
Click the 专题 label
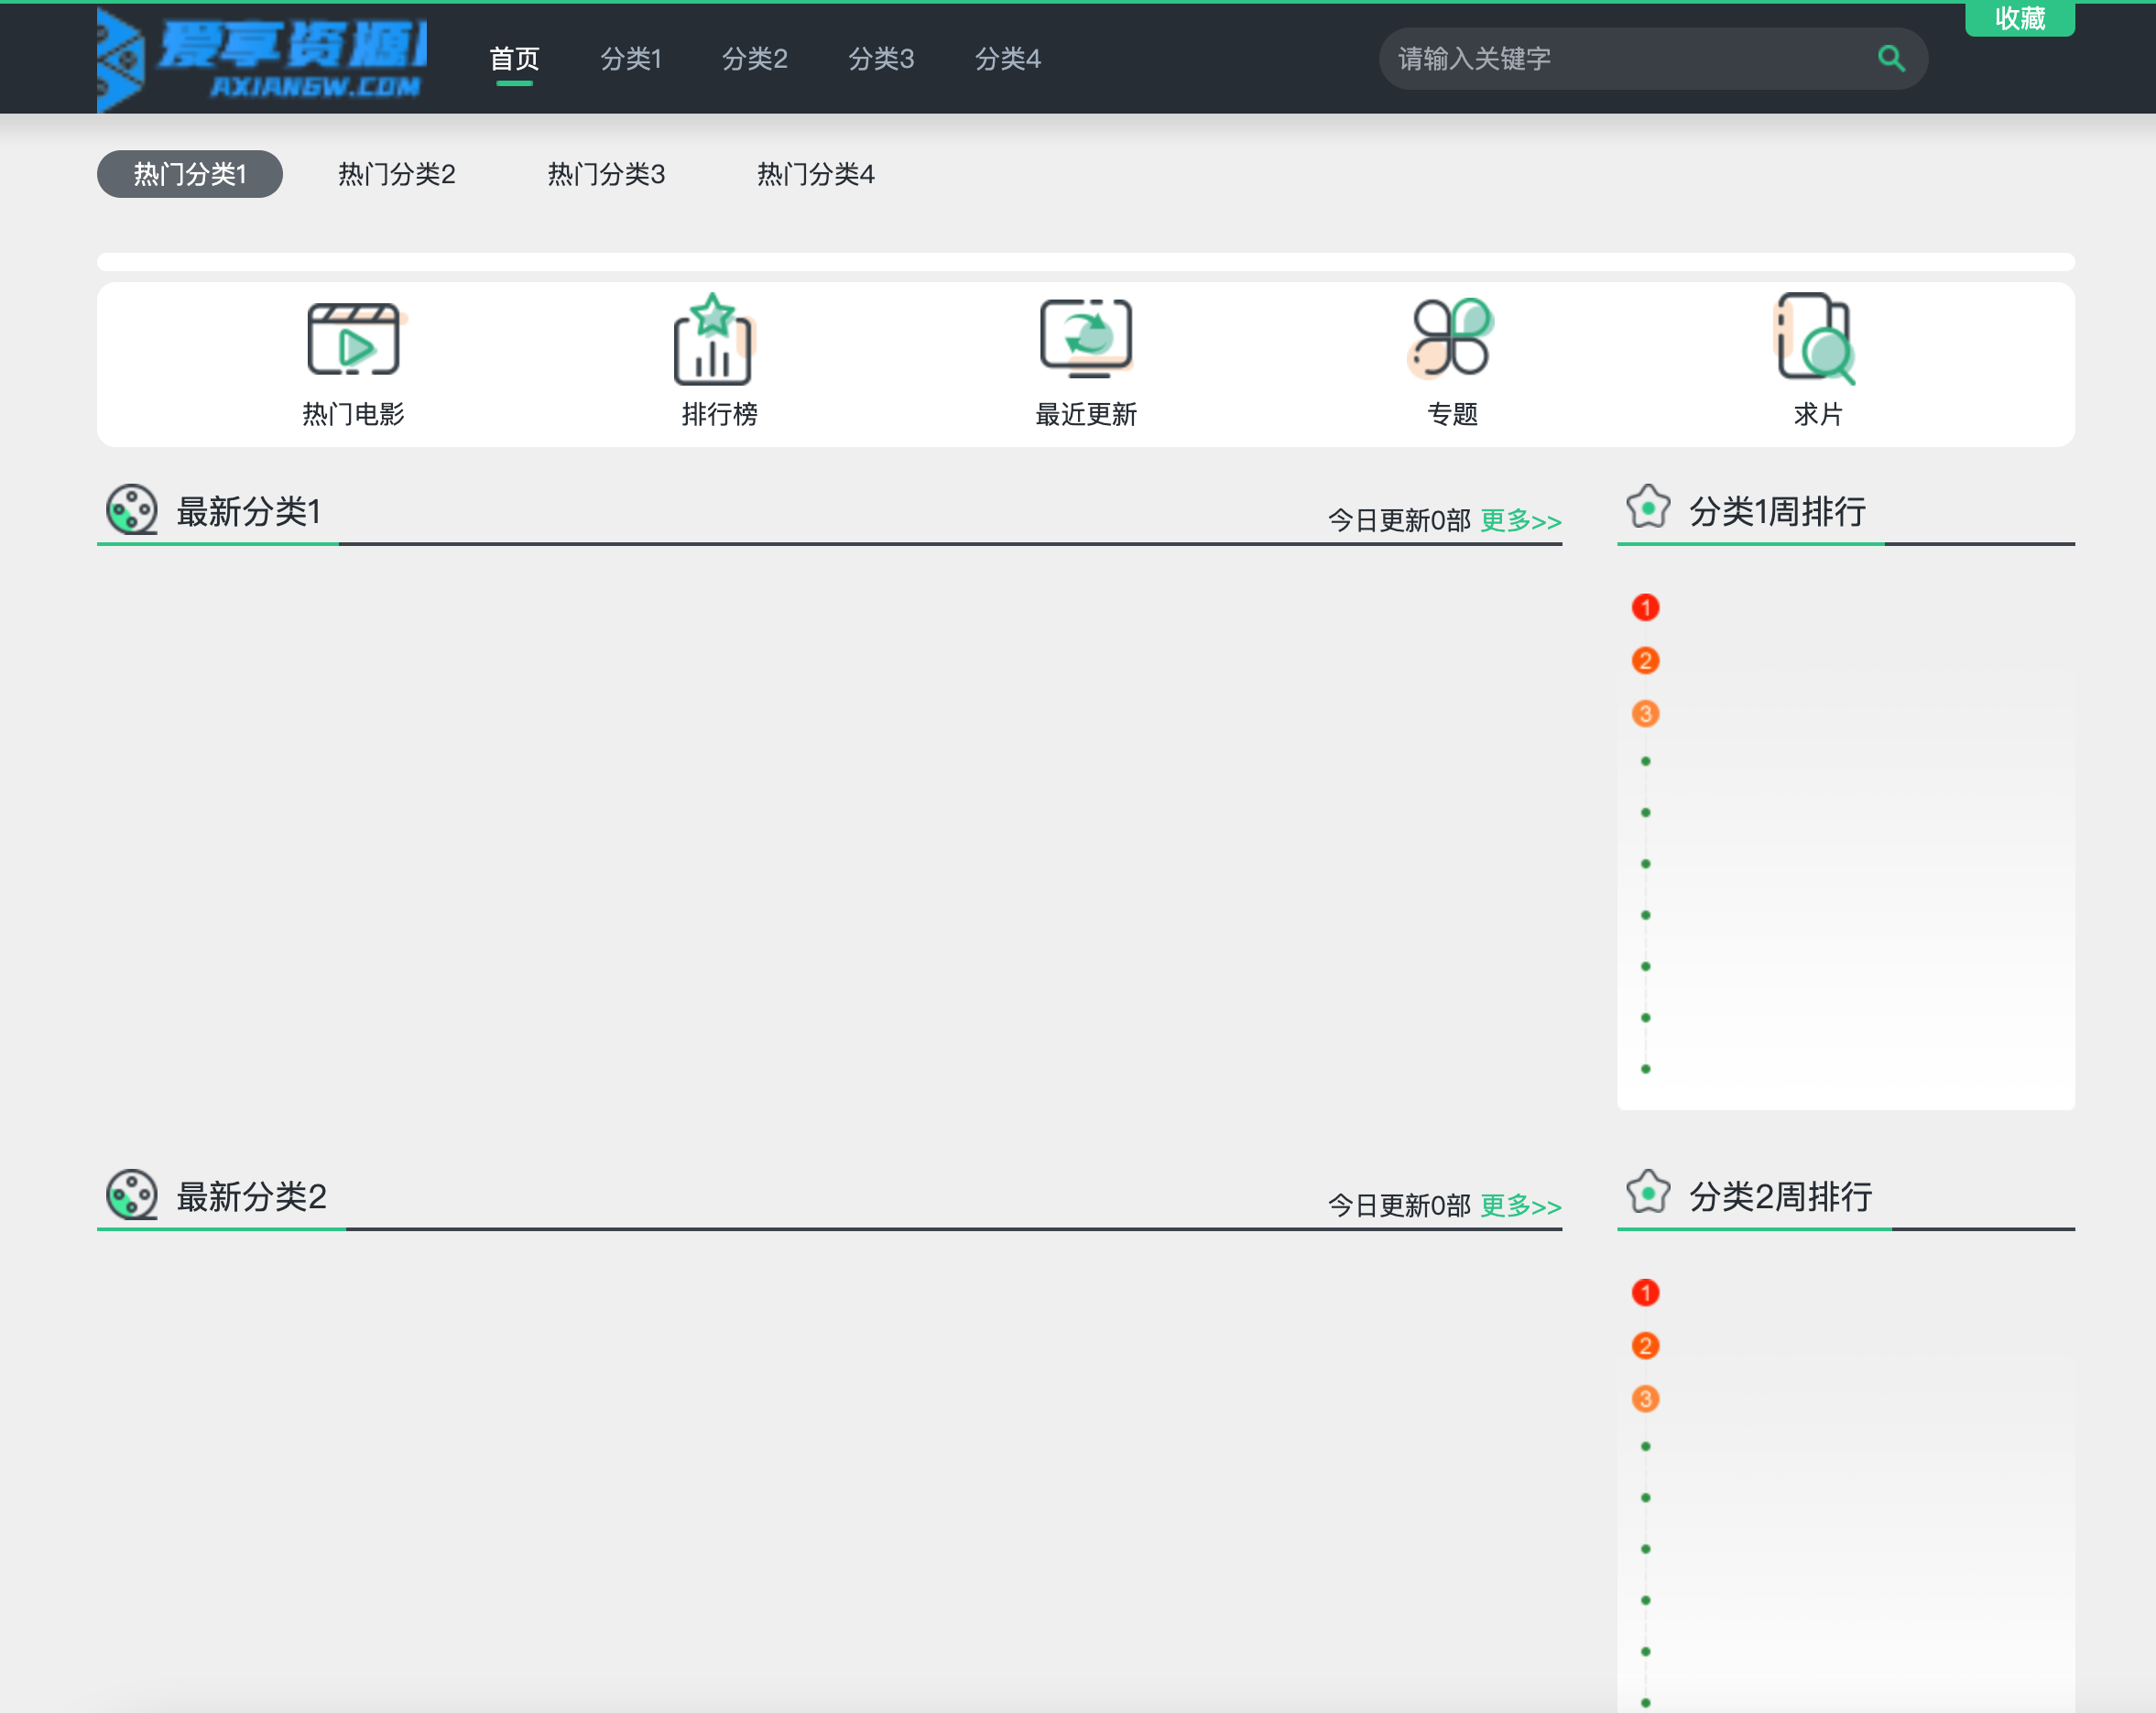(x=1452, y=414)
